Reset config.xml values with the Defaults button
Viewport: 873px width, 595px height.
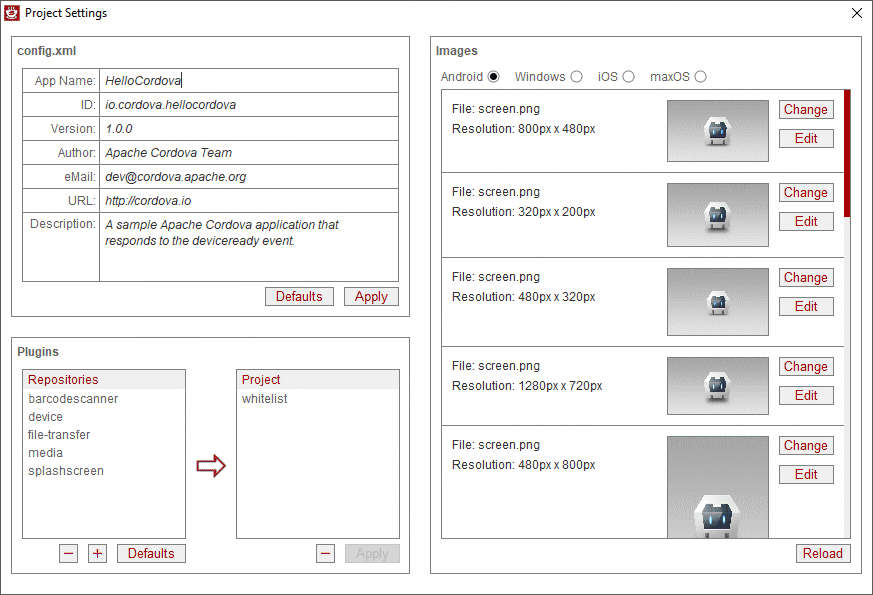tap(299, 297)
